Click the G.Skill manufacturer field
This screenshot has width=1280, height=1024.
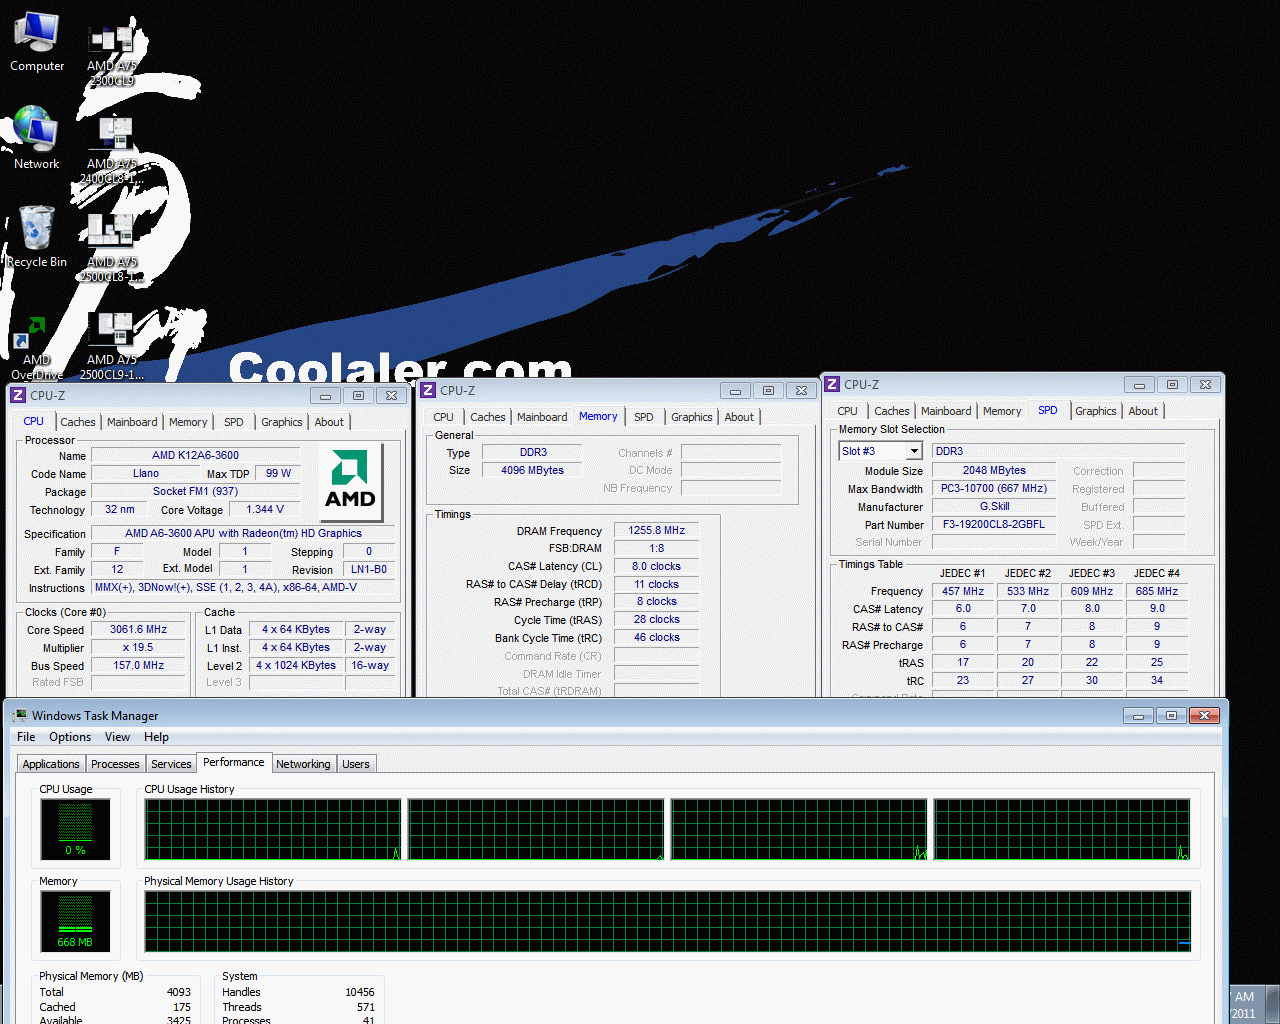(994, 506)
